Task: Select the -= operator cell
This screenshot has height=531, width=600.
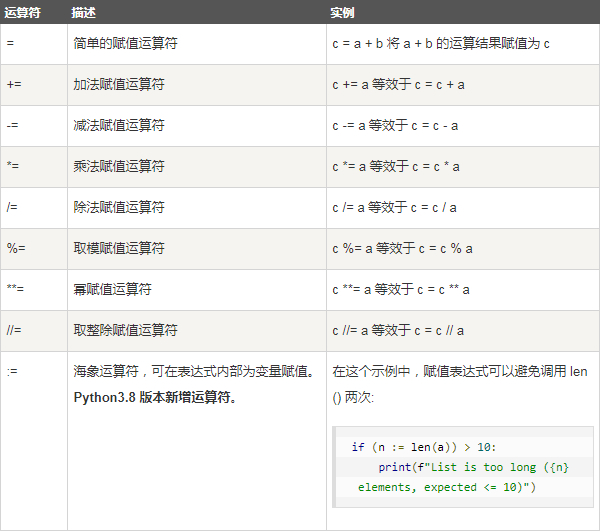Action: pyautogui.click(x=13, y=126)
